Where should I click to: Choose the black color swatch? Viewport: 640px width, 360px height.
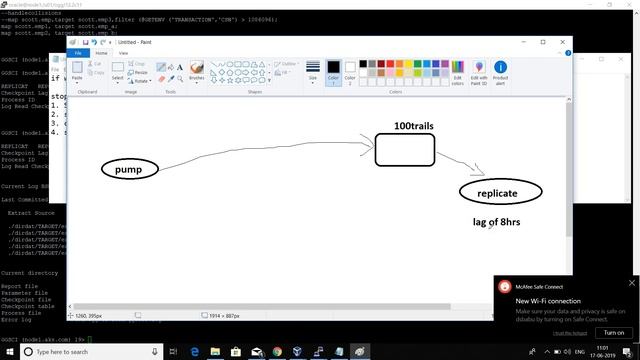(x=363, y=64)
